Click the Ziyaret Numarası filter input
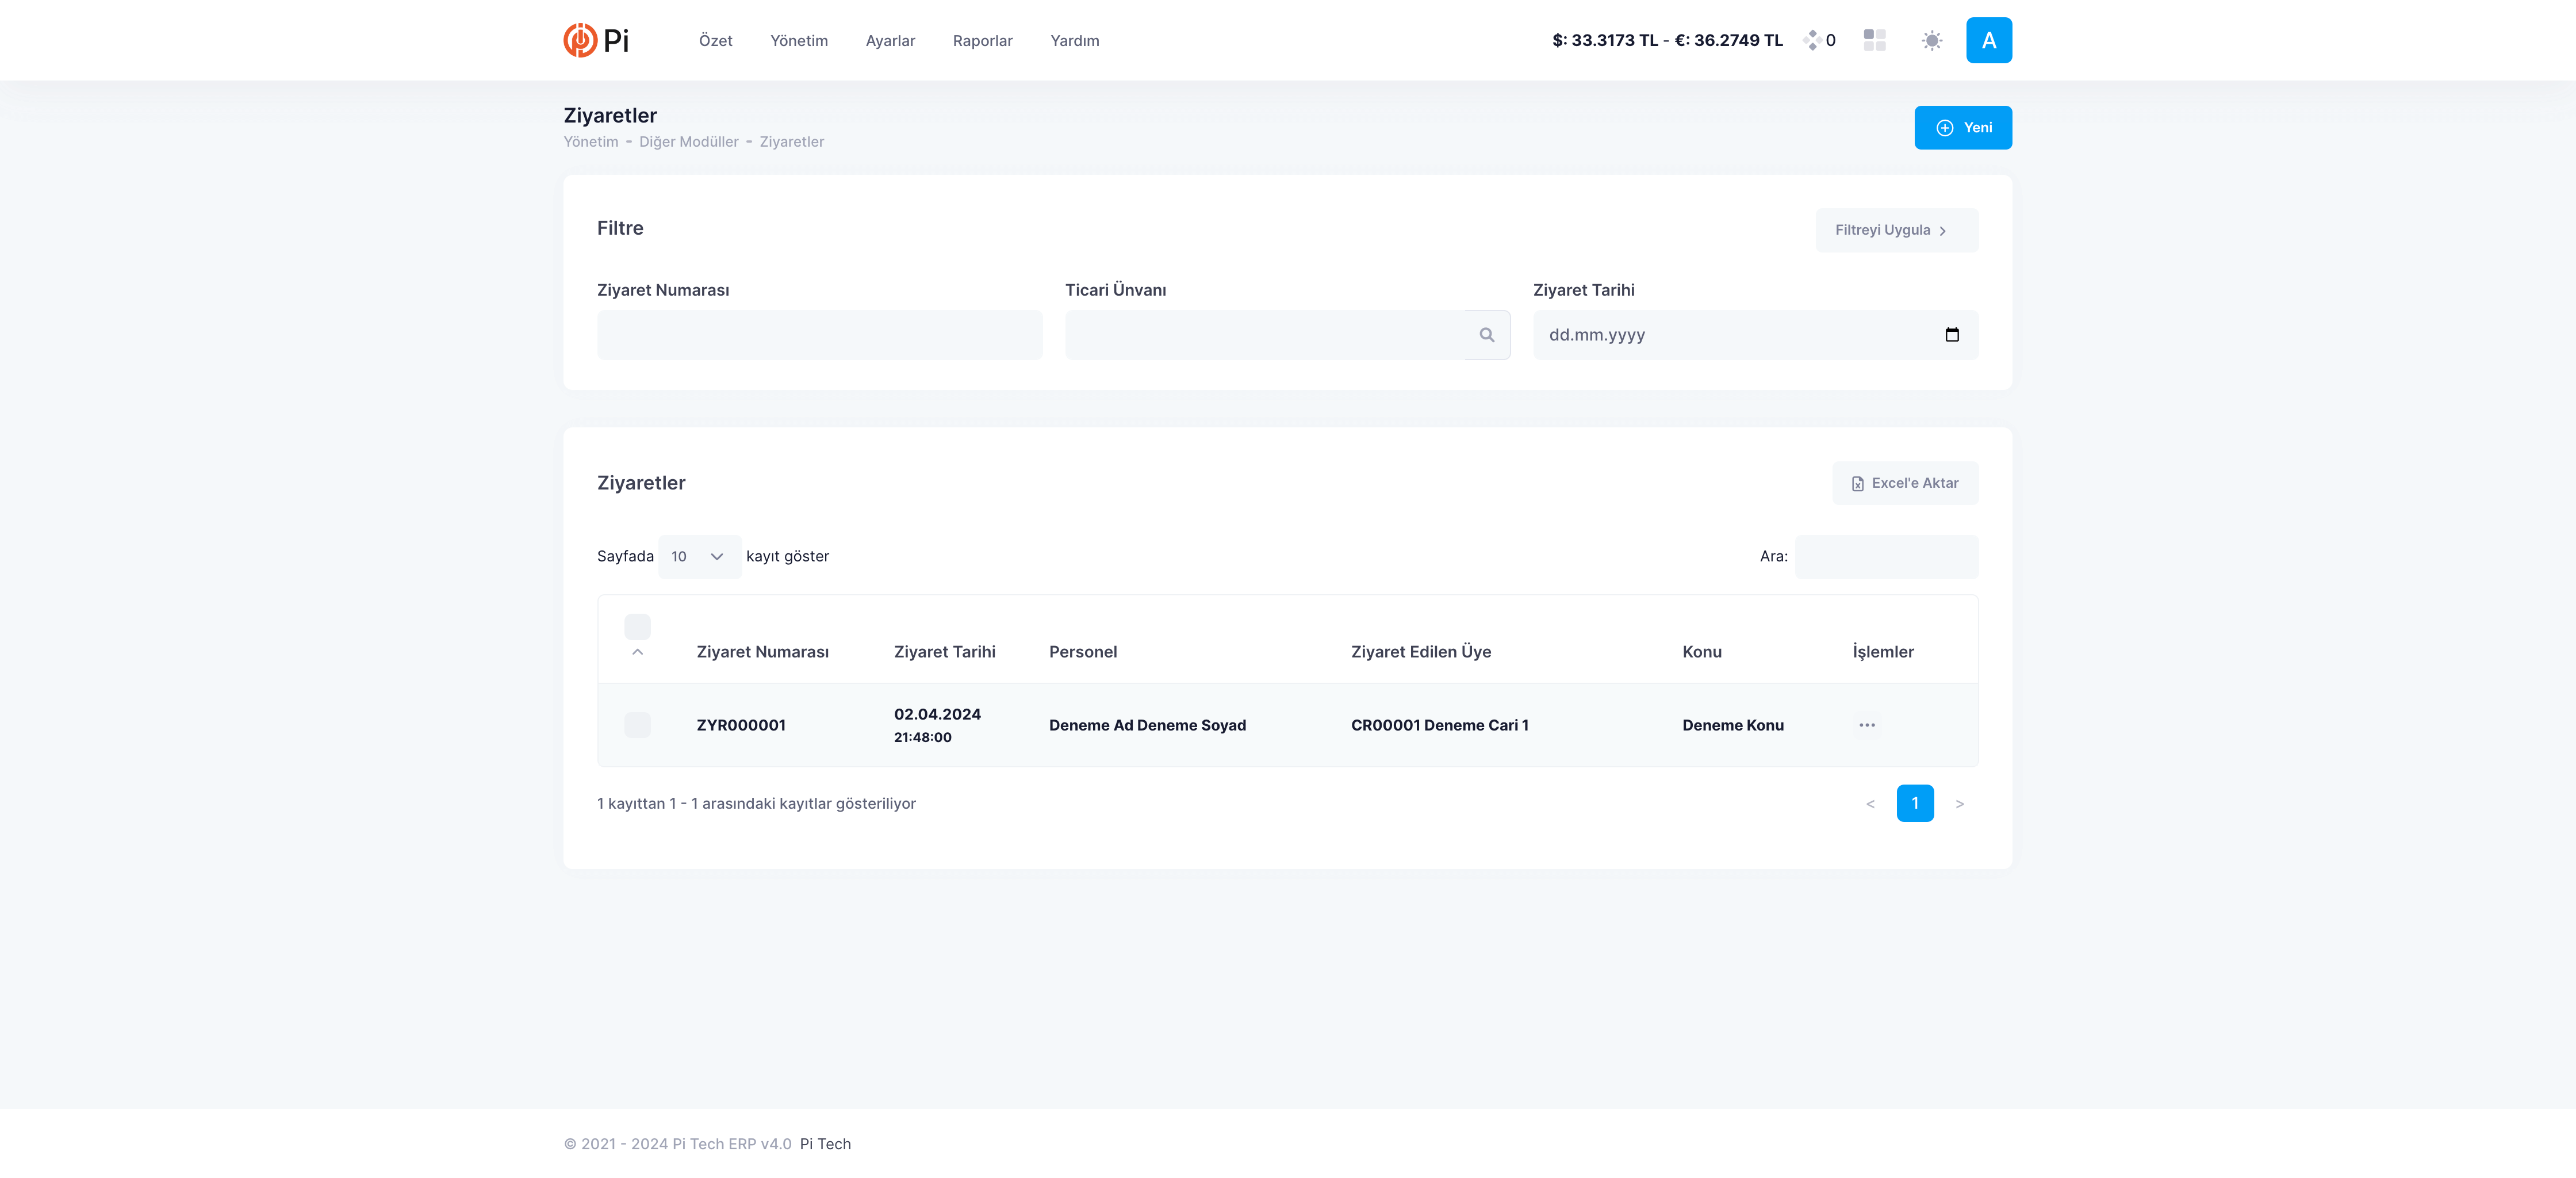The width and height of the screenshot is (2576, 1178). tap(819, 335)
